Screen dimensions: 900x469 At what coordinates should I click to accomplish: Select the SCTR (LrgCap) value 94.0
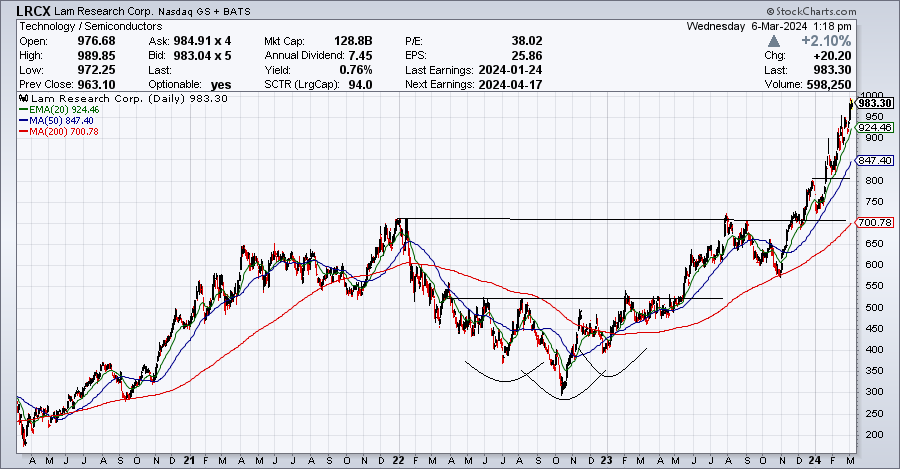click(360, 84)
